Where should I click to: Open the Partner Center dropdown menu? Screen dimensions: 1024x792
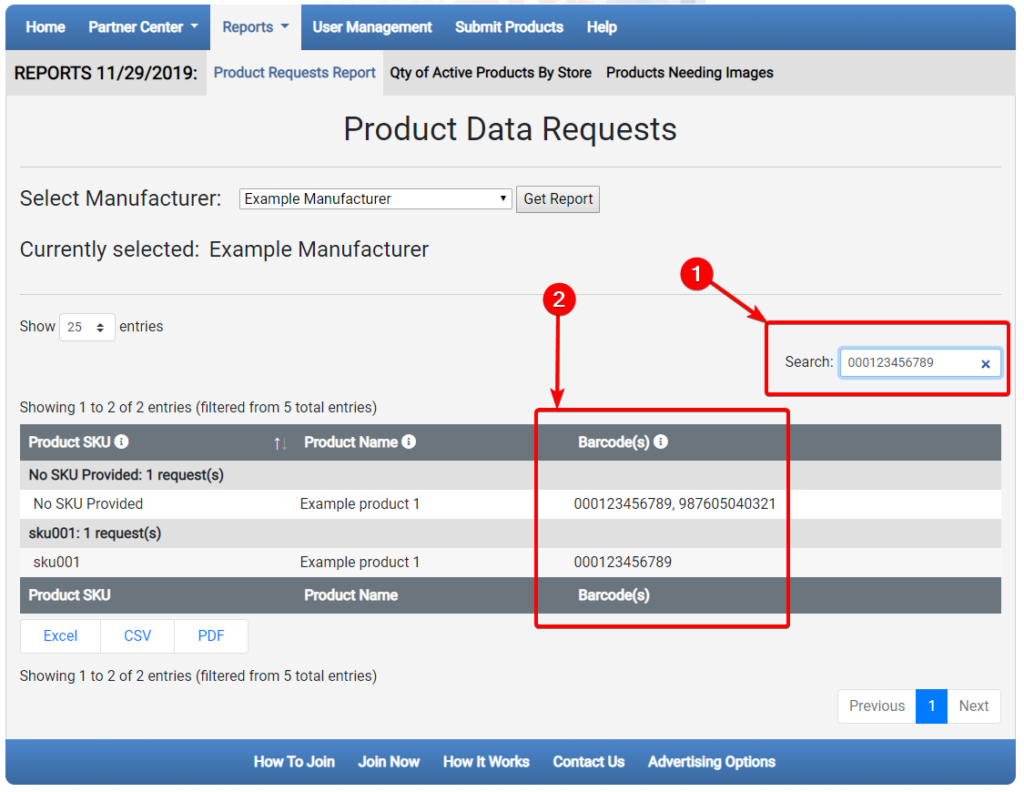click(x=143, y=27)
